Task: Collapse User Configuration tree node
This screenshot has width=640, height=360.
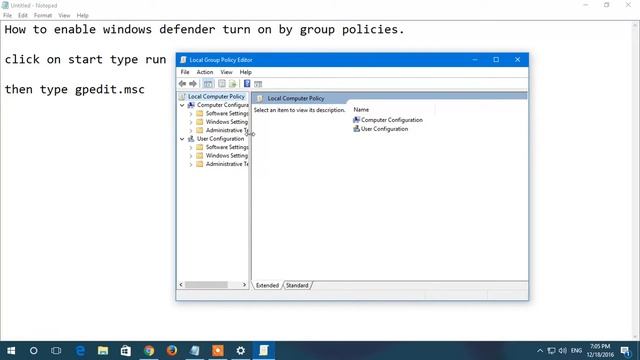Action: [182, 139]
